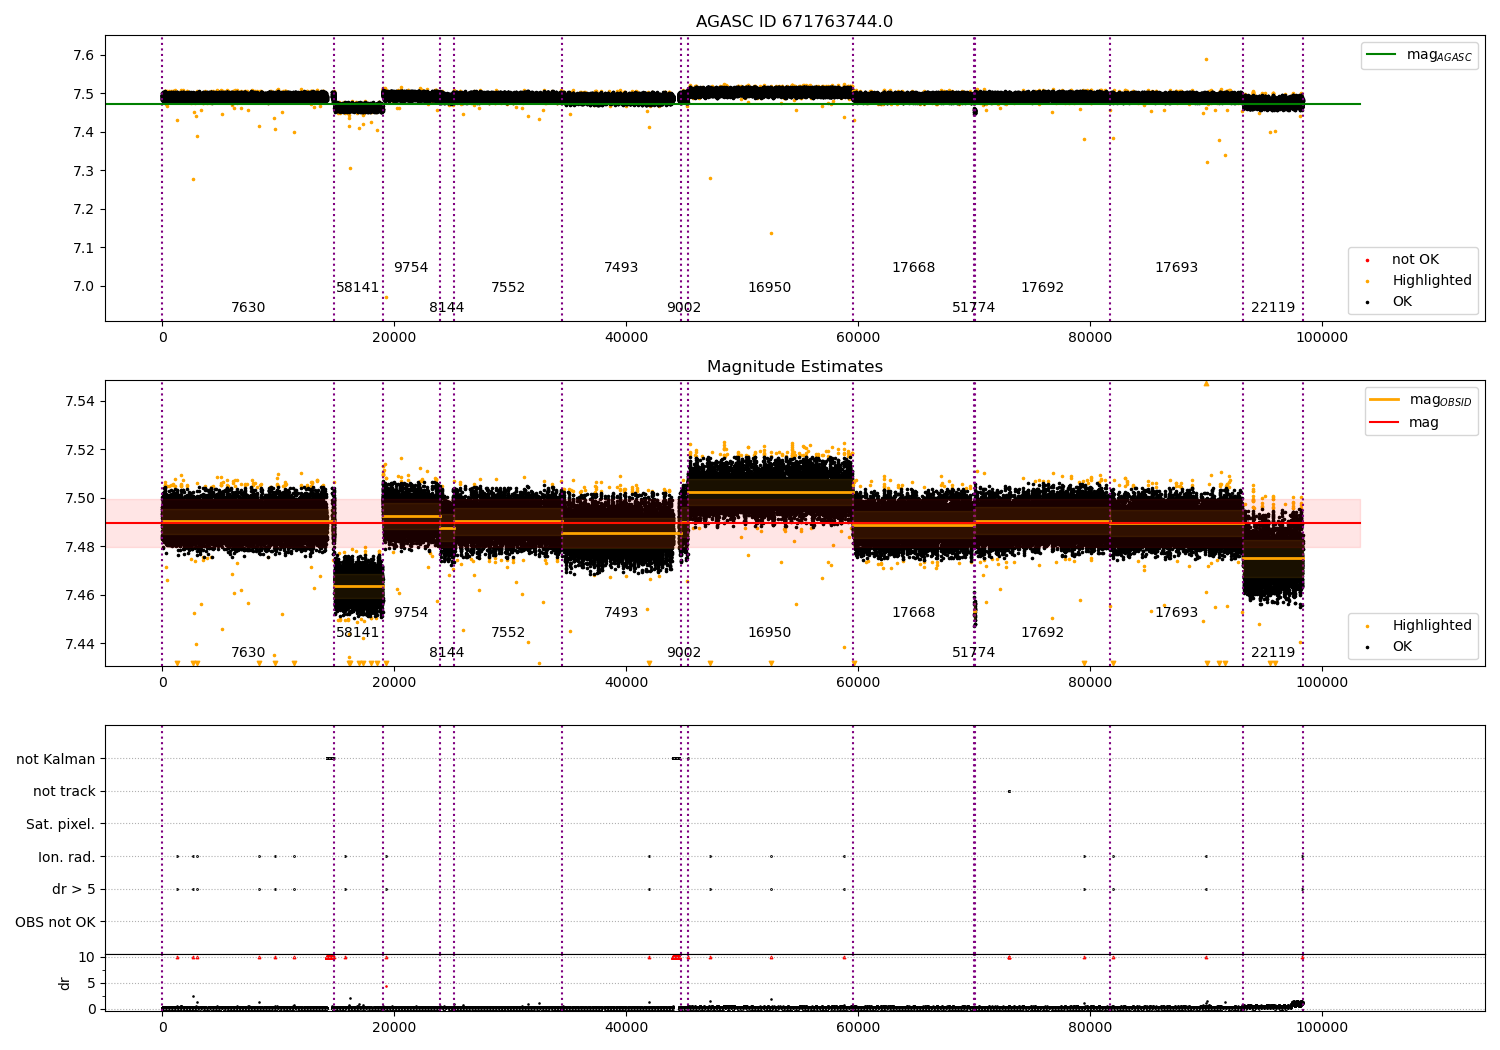Click obsid 22119 in Magnitude Estimates plot
This screenshot has width=1500, height=1050.
click(1273, 653)
